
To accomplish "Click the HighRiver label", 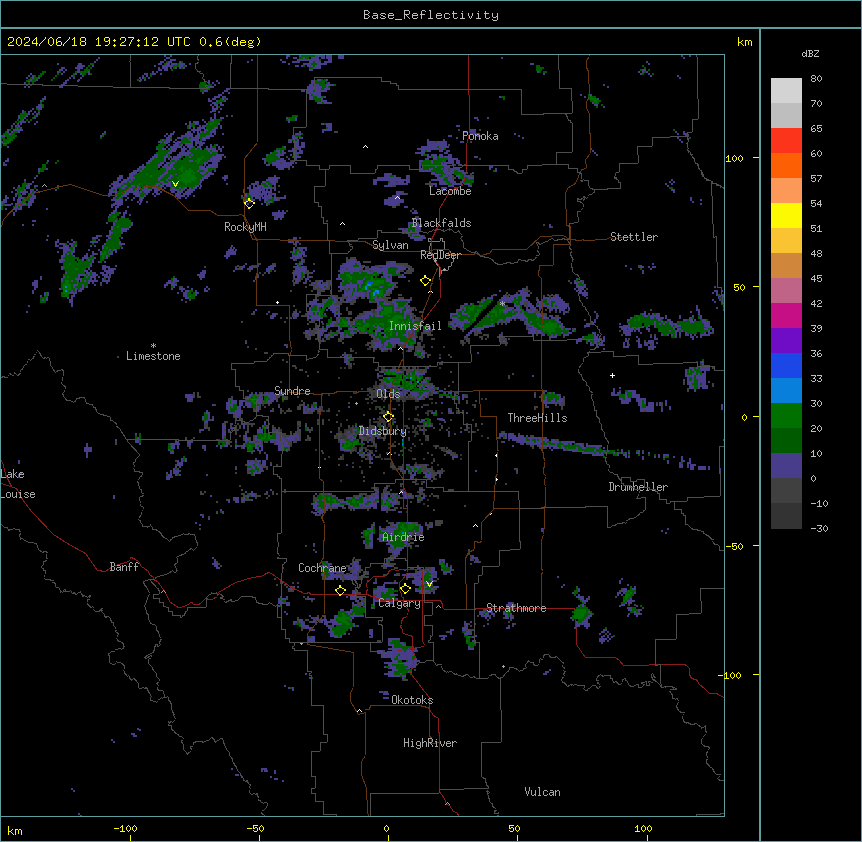I will (430, 743).
